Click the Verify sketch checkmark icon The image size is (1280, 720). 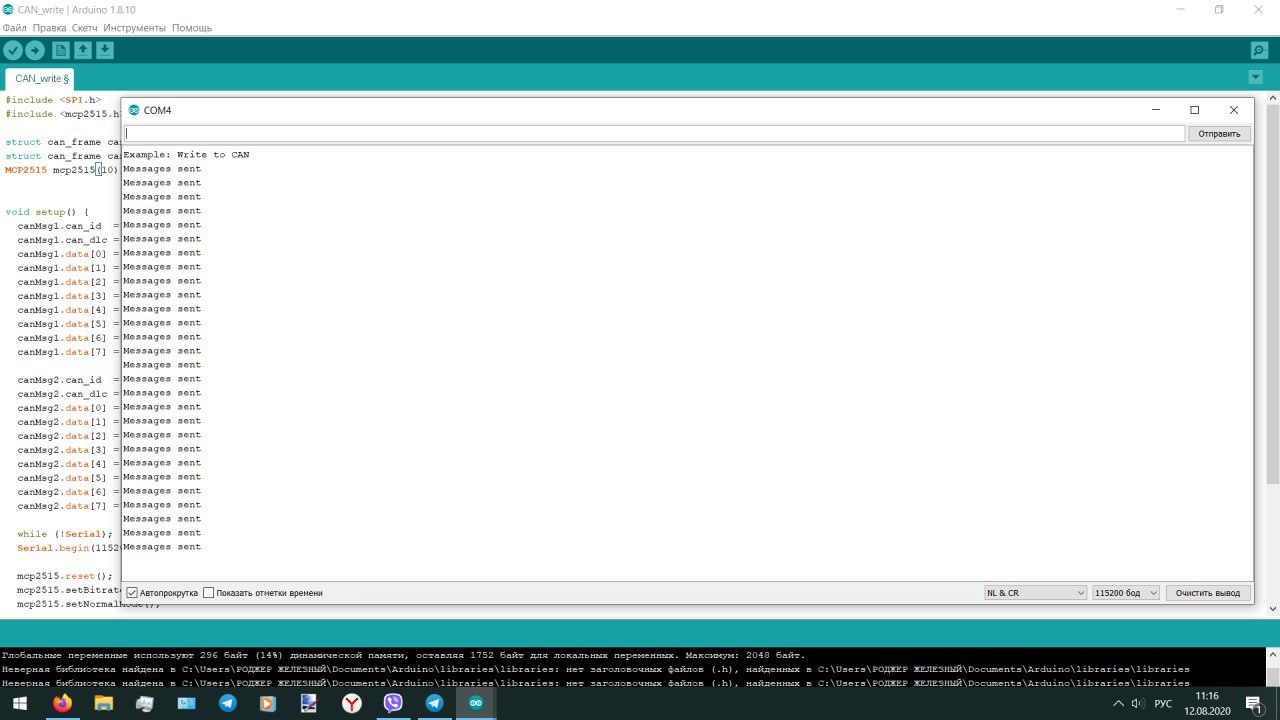tap(12, 50)
